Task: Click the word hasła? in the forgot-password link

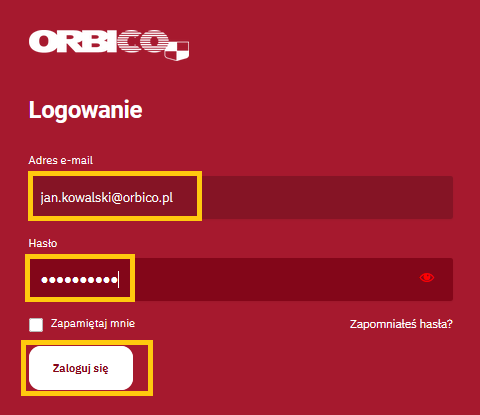Action: coord(436,324)
